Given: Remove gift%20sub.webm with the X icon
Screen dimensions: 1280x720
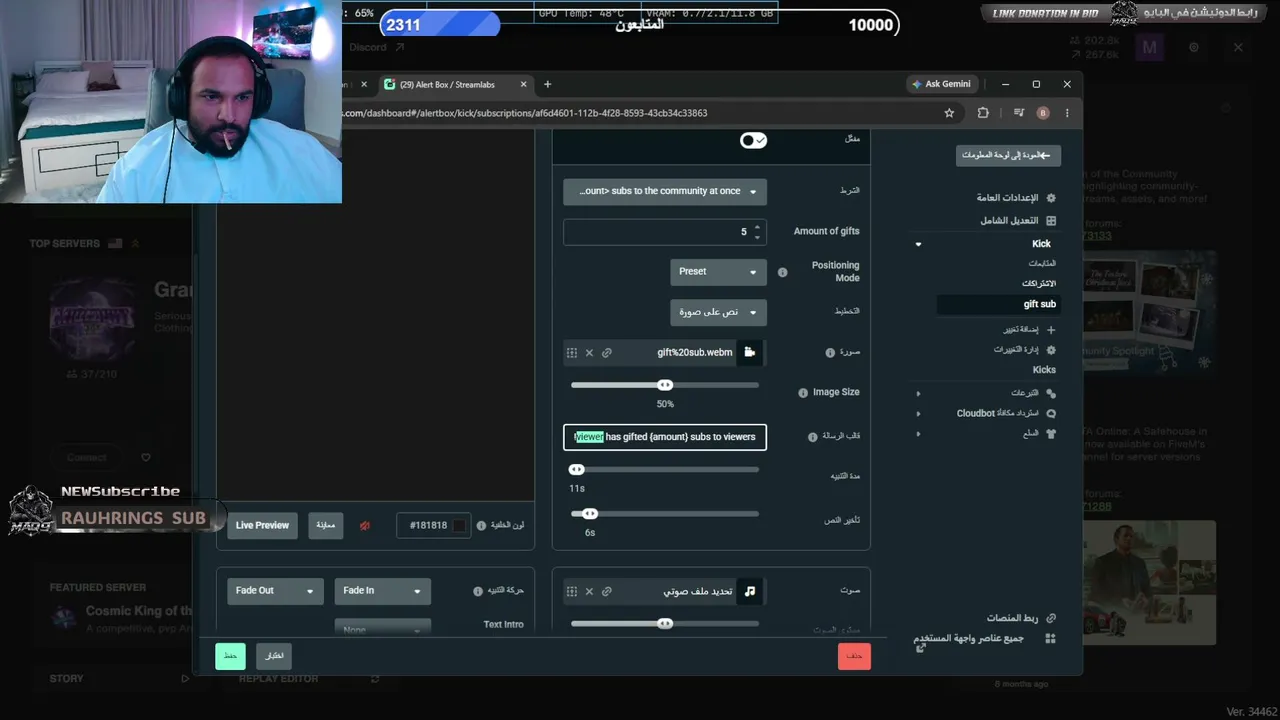Looking at the screenshot, I should tap(589, 353).
